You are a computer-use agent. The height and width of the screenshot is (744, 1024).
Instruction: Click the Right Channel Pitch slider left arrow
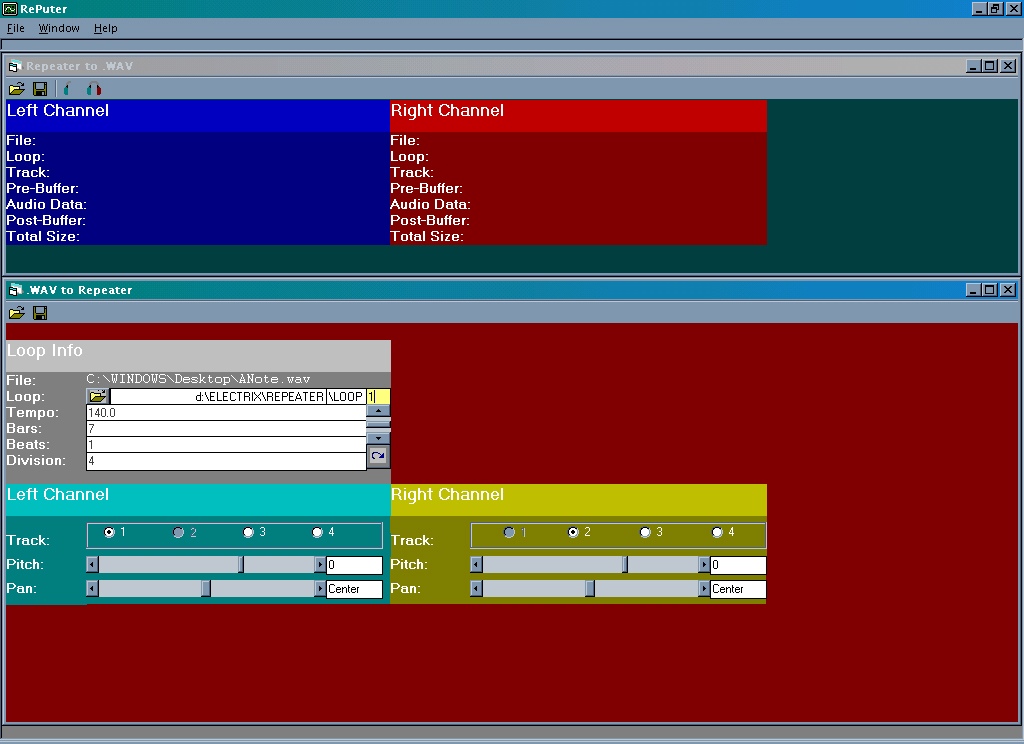475,564
